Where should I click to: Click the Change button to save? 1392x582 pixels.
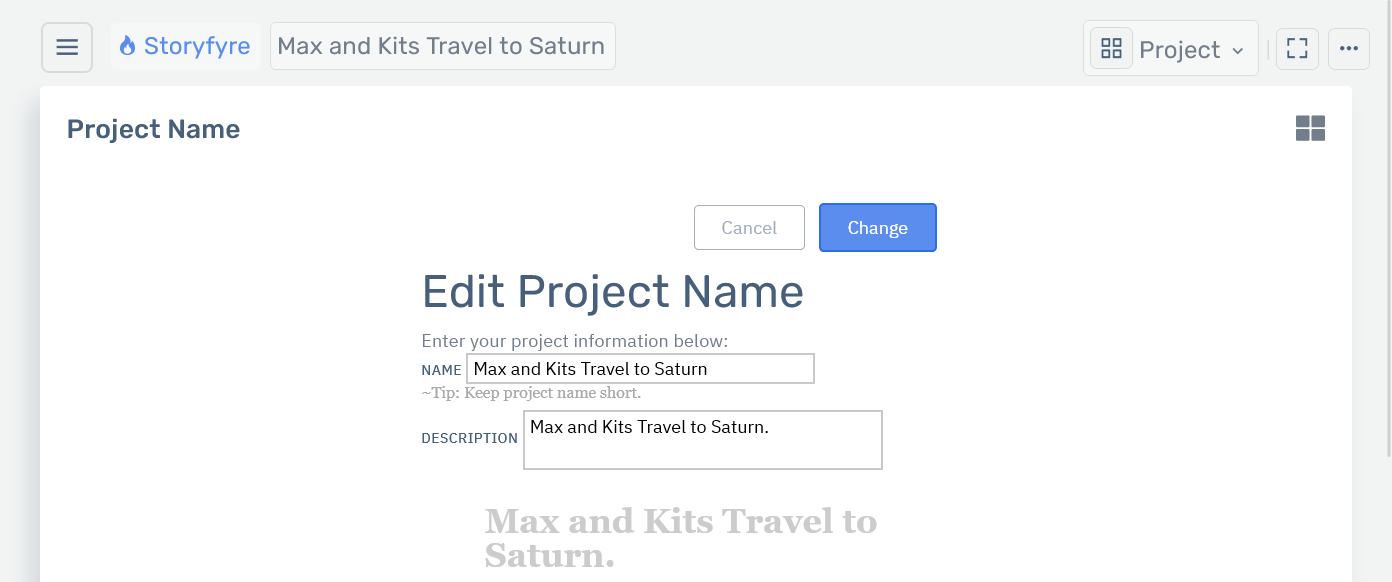(877, 227)
